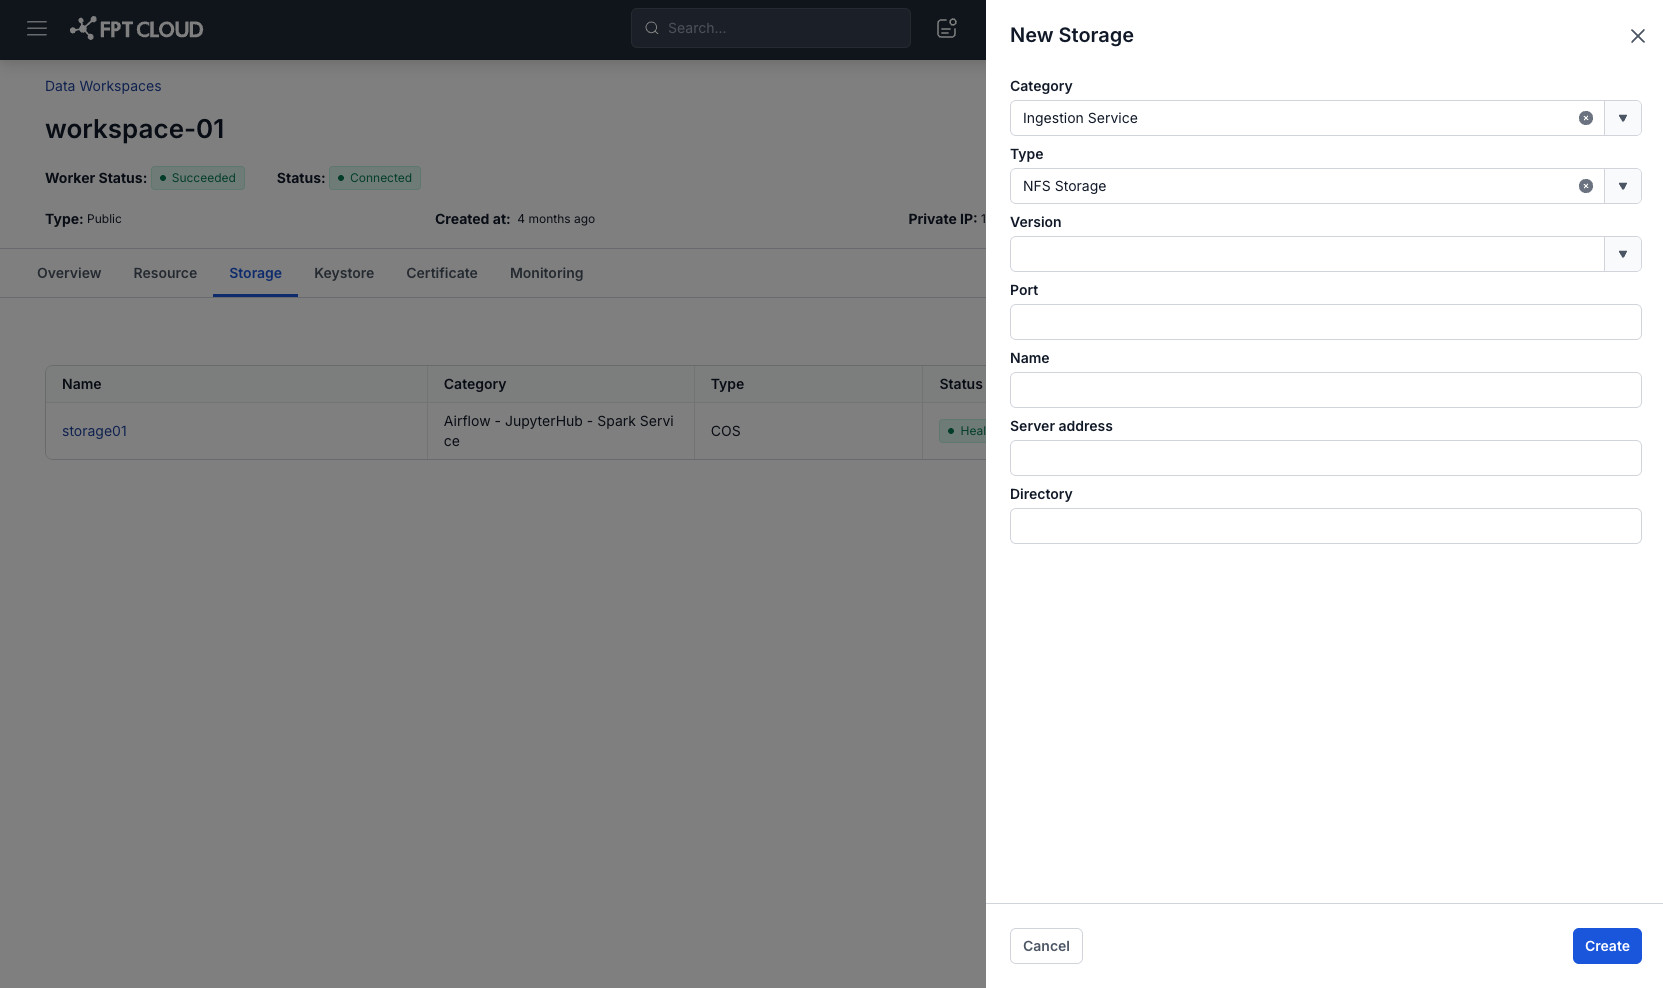Close the New Storage panel

[x=1637, y=36]
